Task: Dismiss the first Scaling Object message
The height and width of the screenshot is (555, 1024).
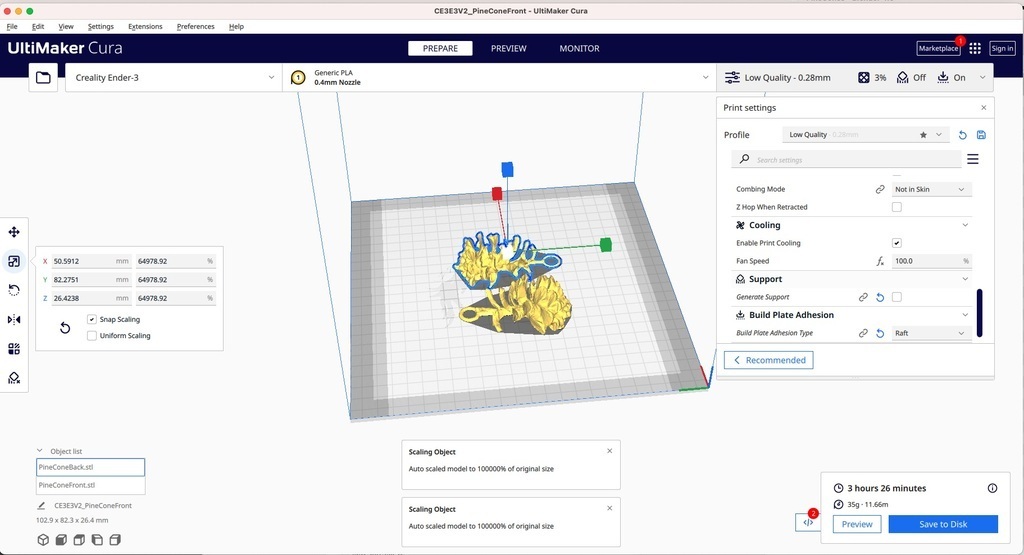Action: (609, 451)
